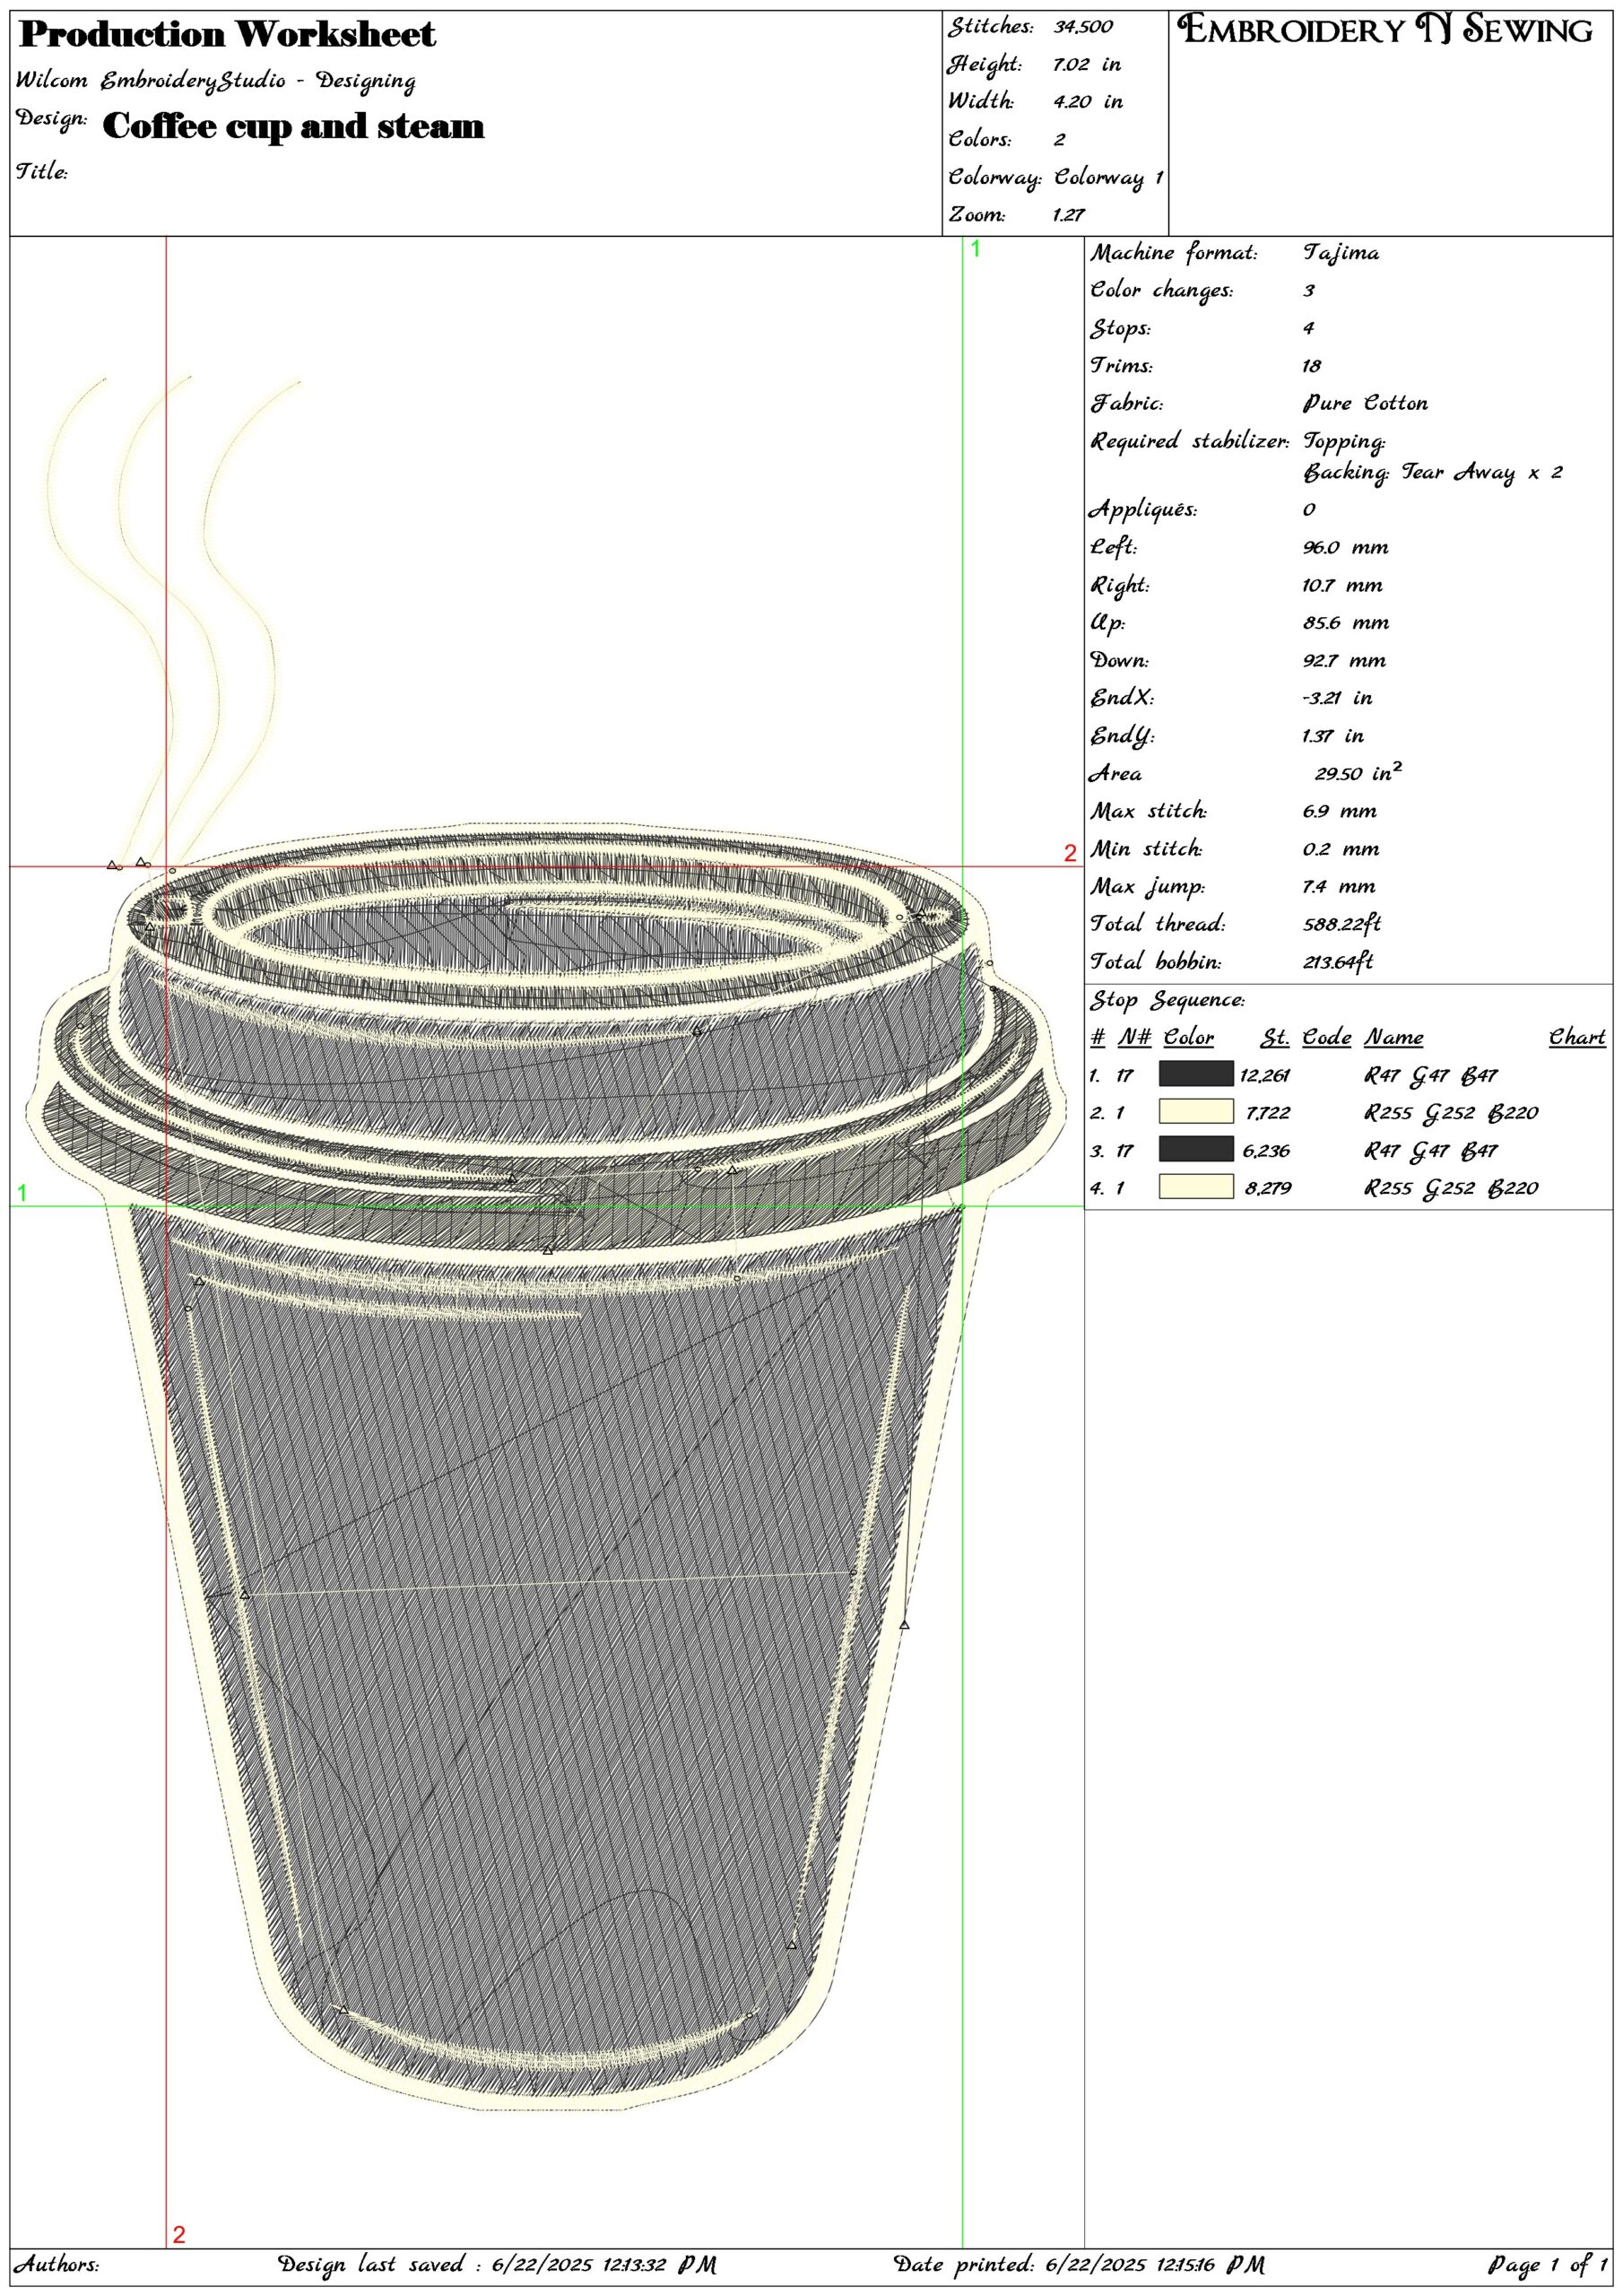This screenshot has height=2296, width=1623.
Task: Select total thread value "588.22ft"
Action: 1342,924
